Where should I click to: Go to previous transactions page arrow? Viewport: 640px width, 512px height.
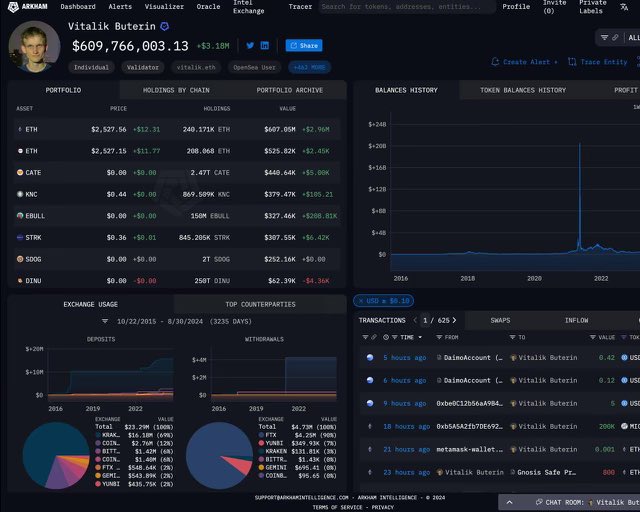pos(415,321)
